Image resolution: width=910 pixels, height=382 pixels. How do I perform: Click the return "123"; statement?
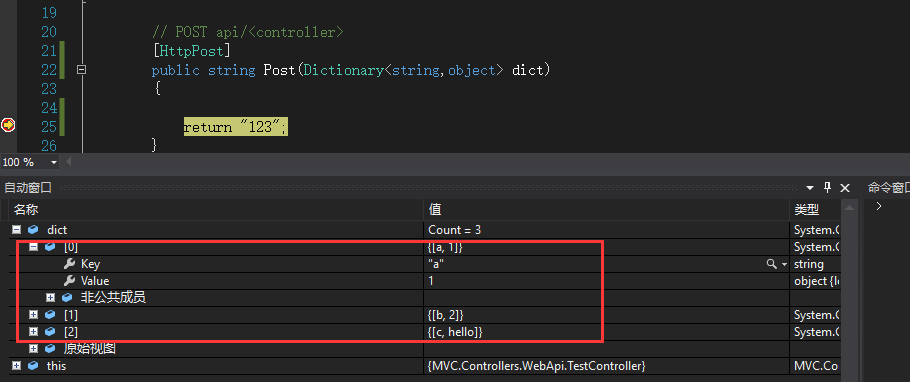point(235,127)
